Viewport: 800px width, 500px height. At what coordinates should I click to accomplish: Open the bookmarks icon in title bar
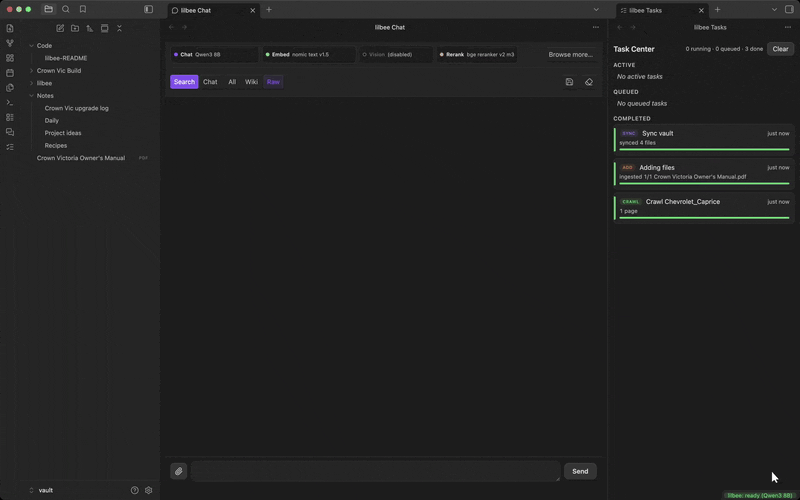point(83,9)
